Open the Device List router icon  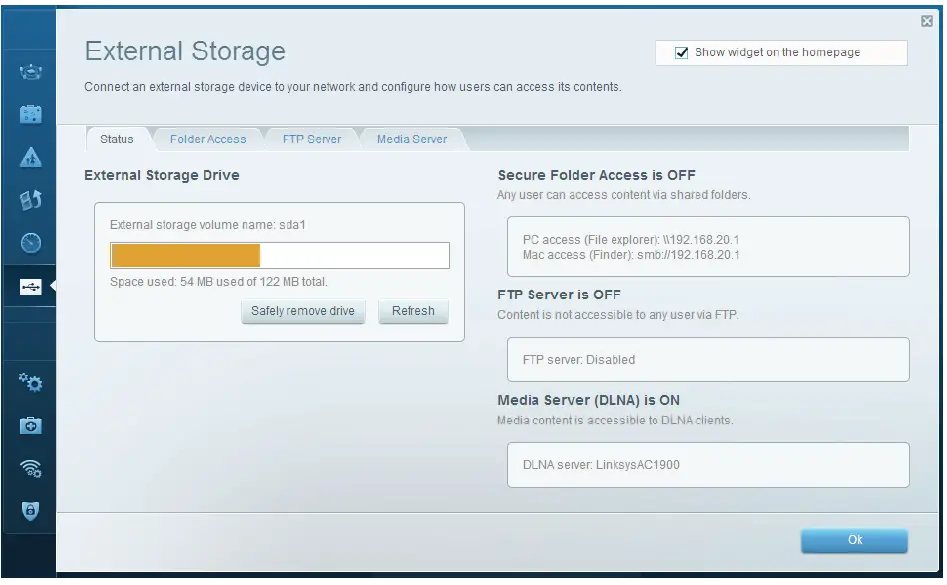tap(30, 73)
